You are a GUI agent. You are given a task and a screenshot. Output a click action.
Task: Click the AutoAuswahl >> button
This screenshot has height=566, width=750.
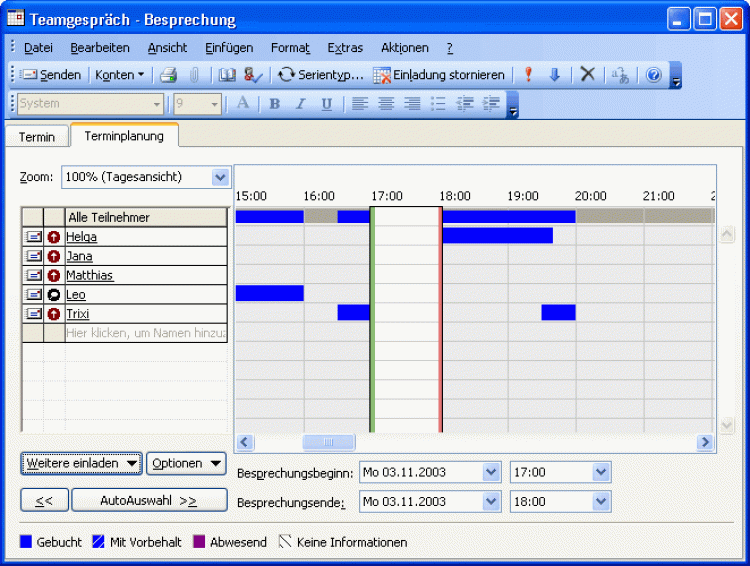(x=148, y=500)
